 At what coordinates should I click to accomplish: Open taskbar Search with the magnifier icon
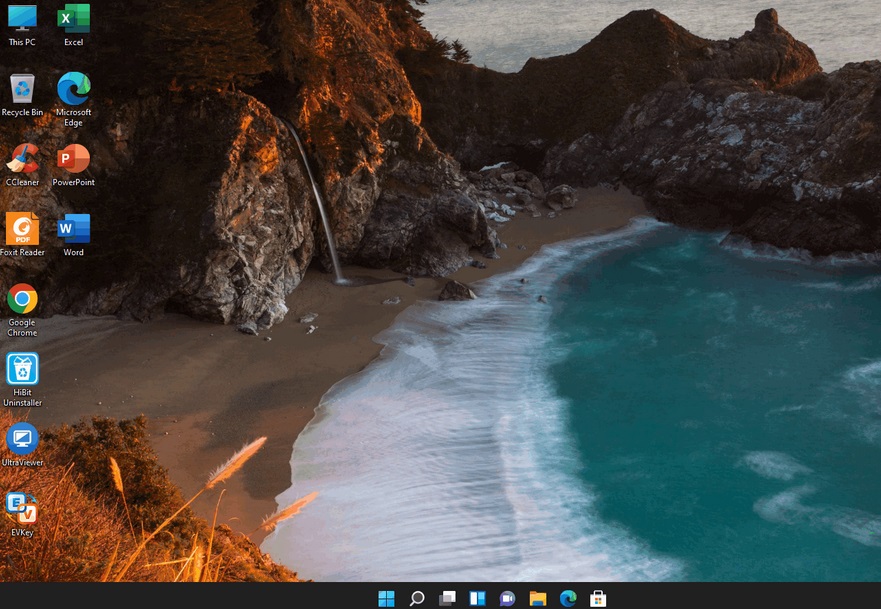point(417,598)
